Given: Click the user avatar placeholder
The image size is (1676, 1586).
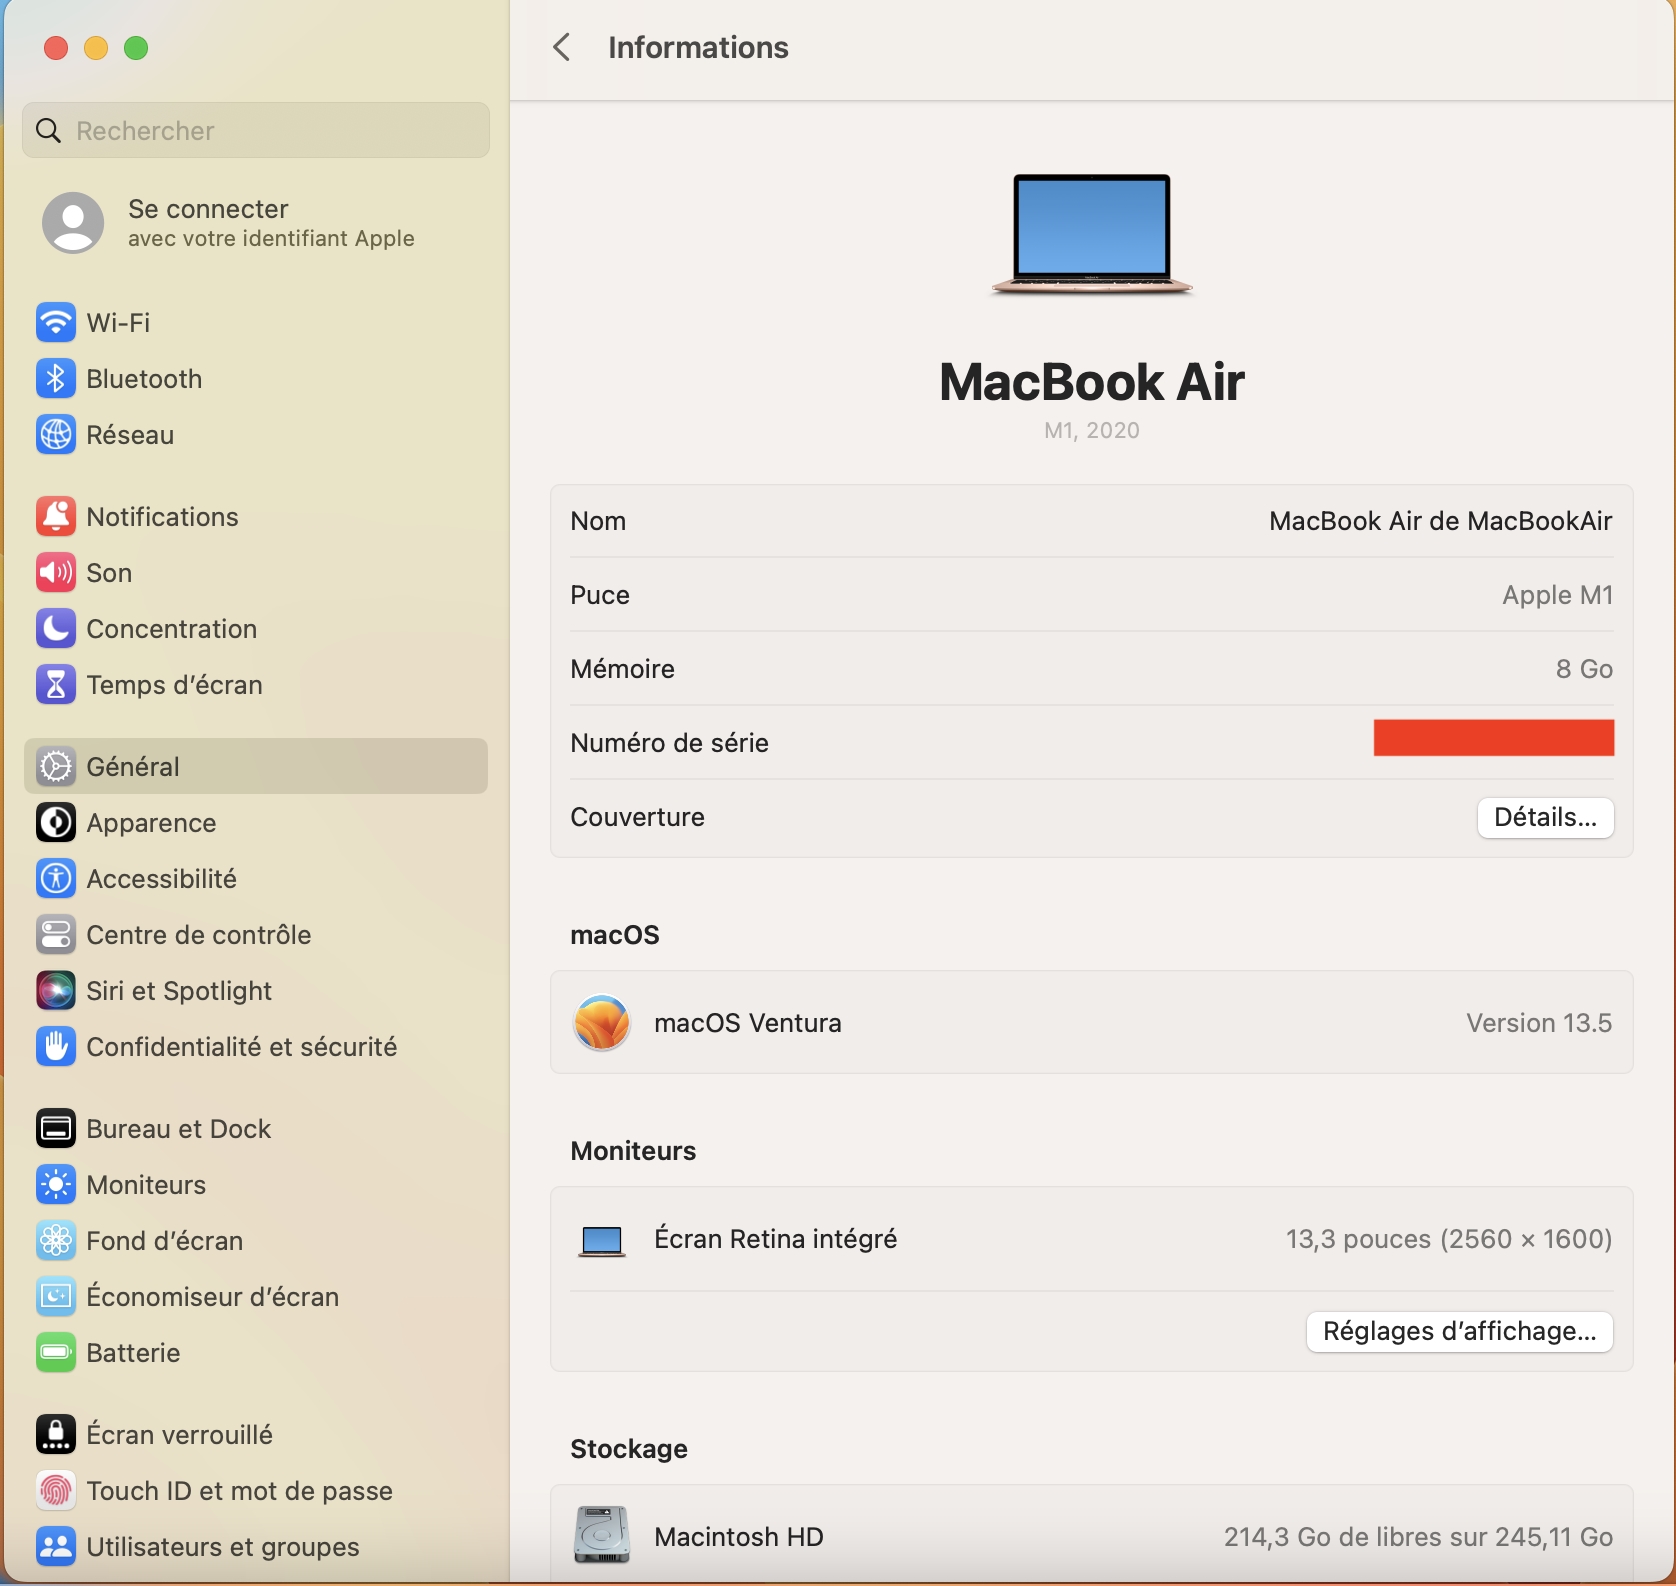Looking at the screenshot, I should [73, 222].
